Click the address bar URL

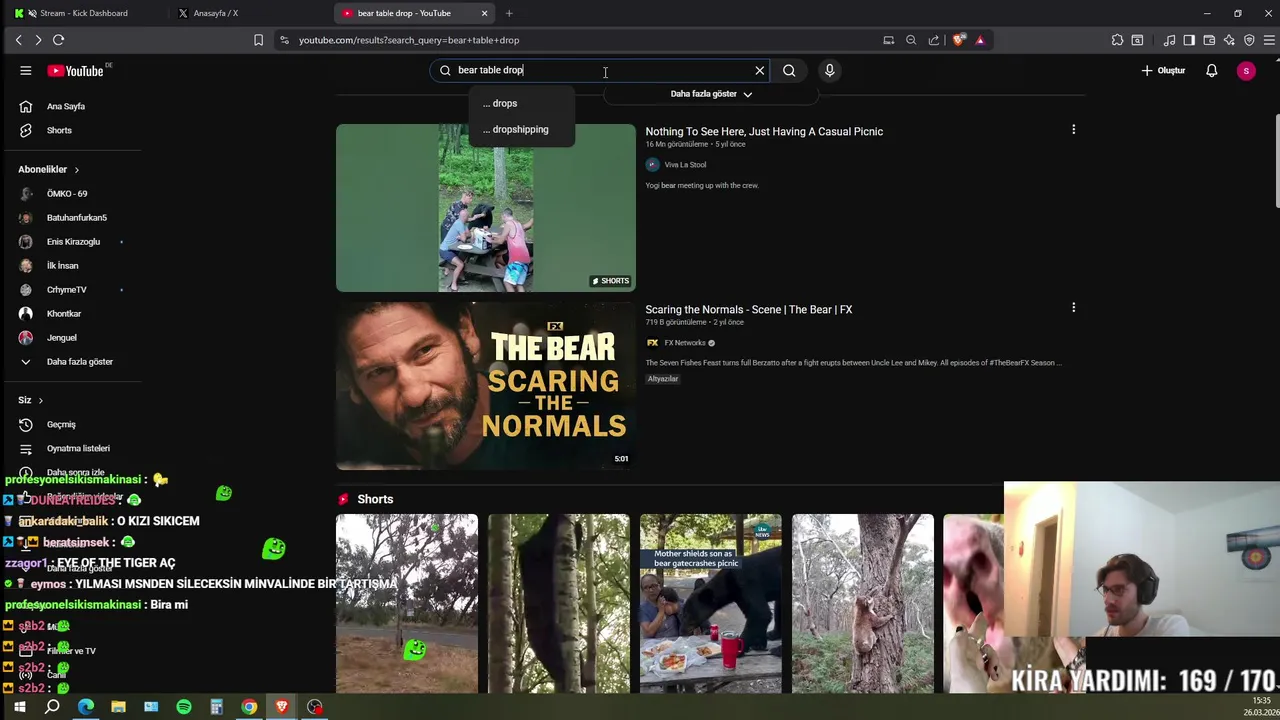[x=409, y=40]
